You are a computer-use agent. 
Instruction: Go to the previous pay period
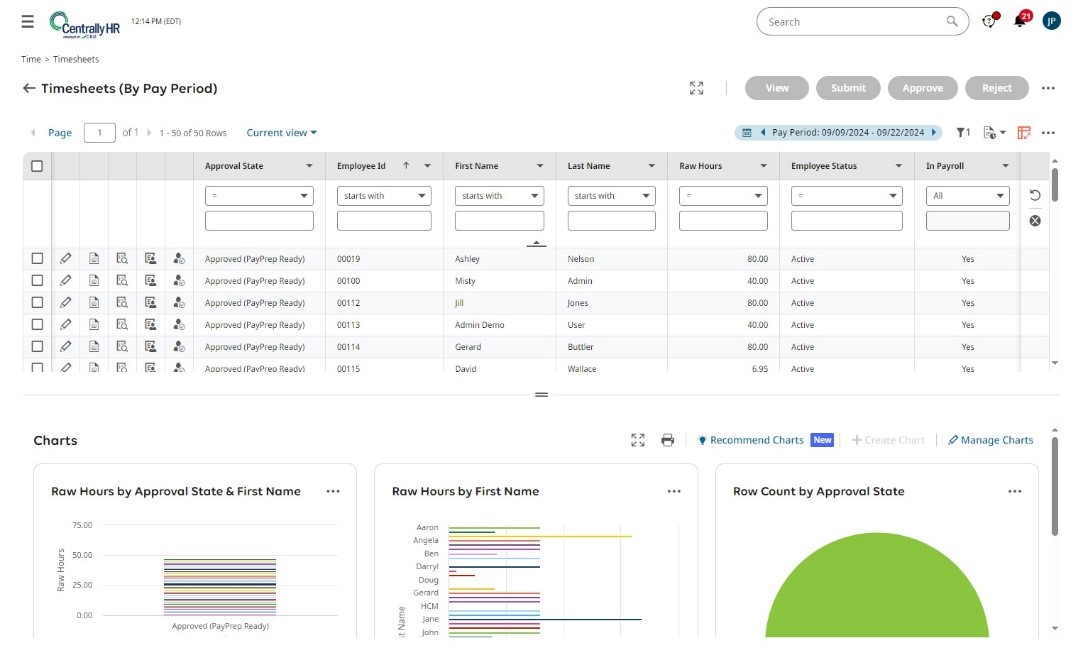(763, 133)
